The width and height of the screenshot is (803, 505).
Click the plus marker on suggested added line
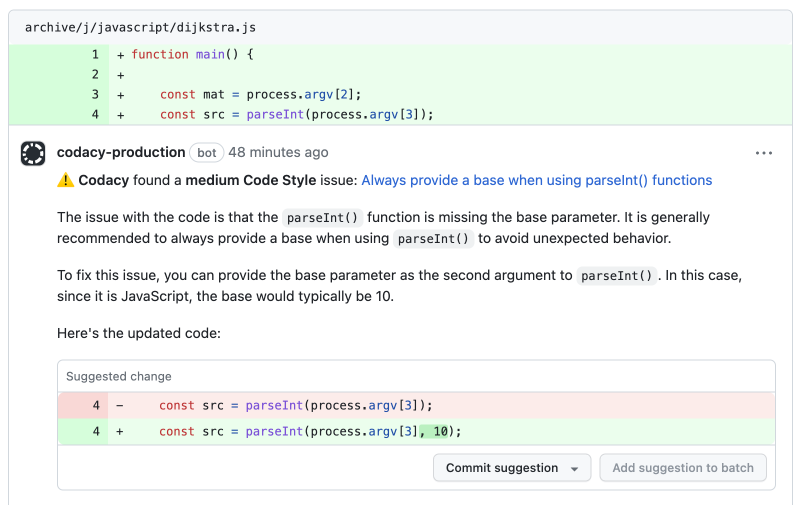pos(121,431)
